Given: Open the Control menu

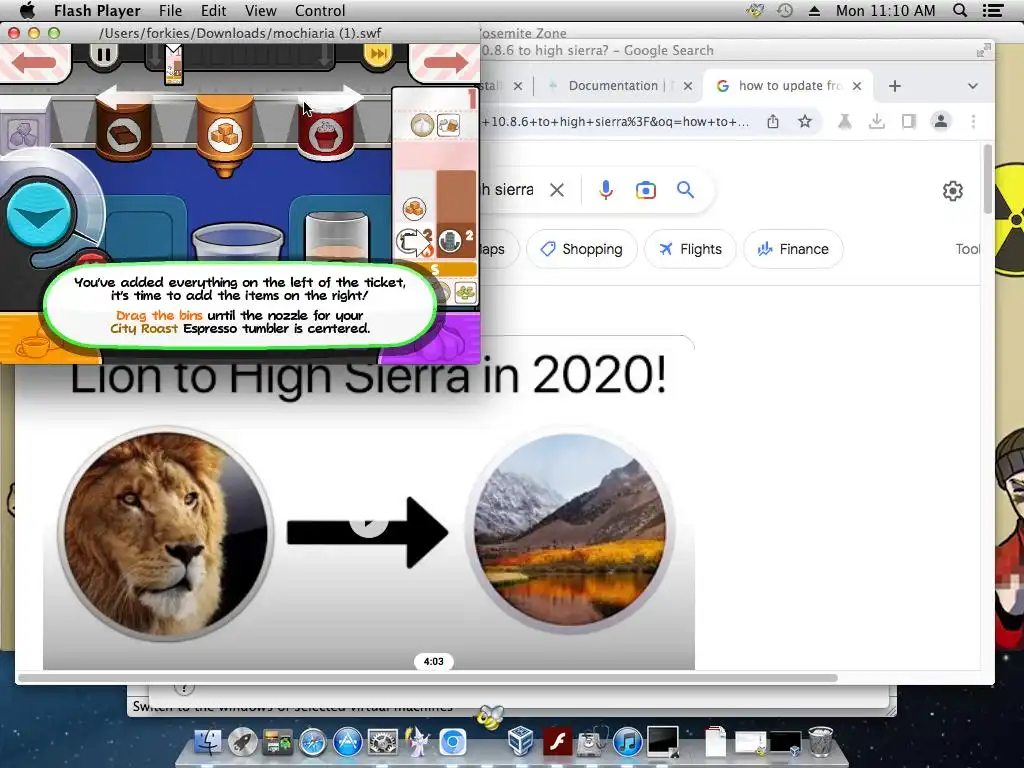Looking at the screenshot, I should click(320, 10).
